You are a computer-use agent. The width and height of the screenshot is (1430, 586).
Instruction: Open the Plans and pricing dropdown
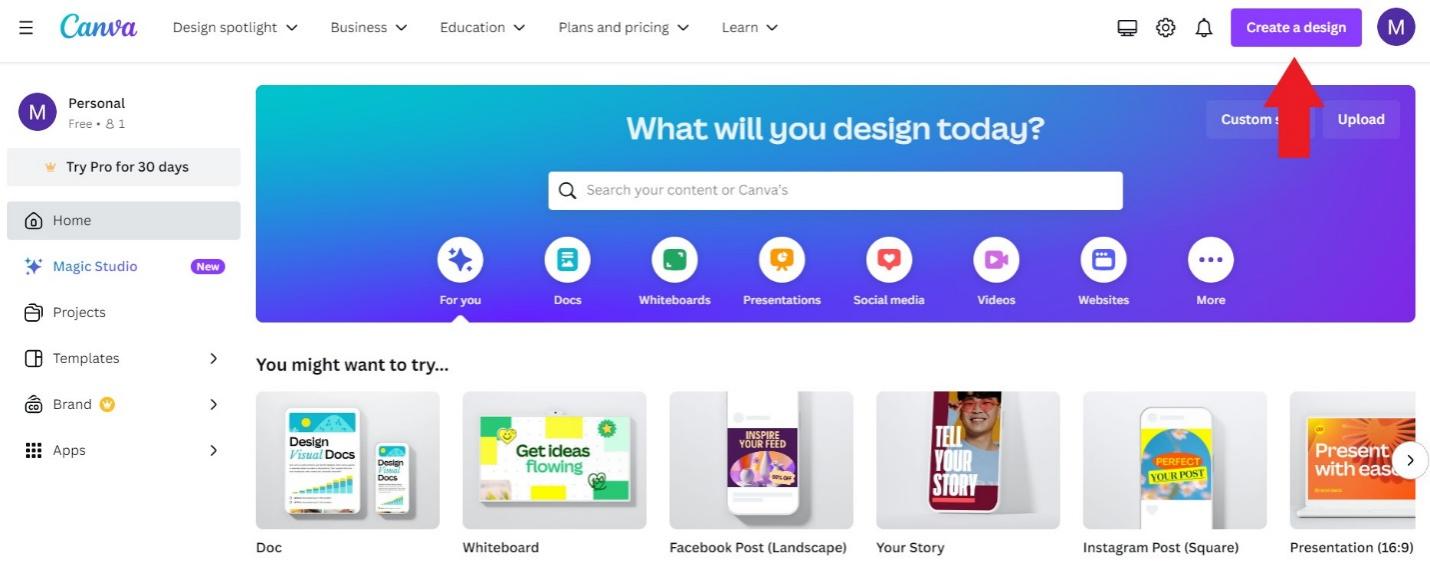(624, 28)
